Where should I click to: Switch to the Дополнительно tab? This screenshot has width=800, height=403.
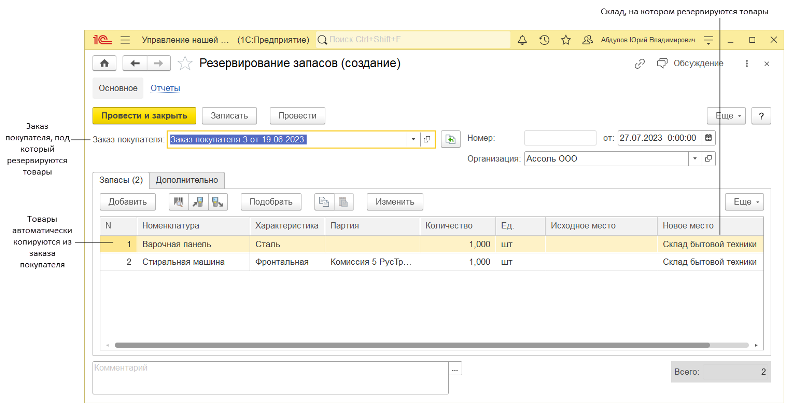point(187,180)
